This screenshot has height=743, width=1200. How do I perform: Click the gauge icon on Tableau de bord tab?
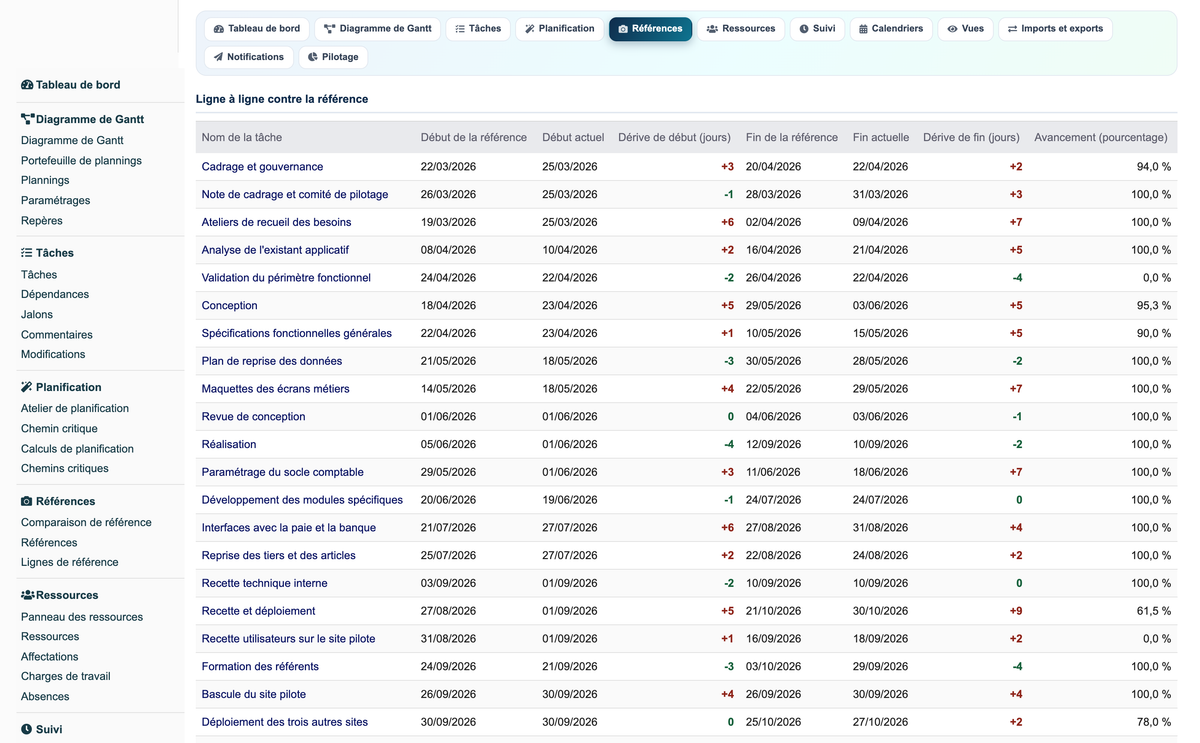[x=219, y=29]
